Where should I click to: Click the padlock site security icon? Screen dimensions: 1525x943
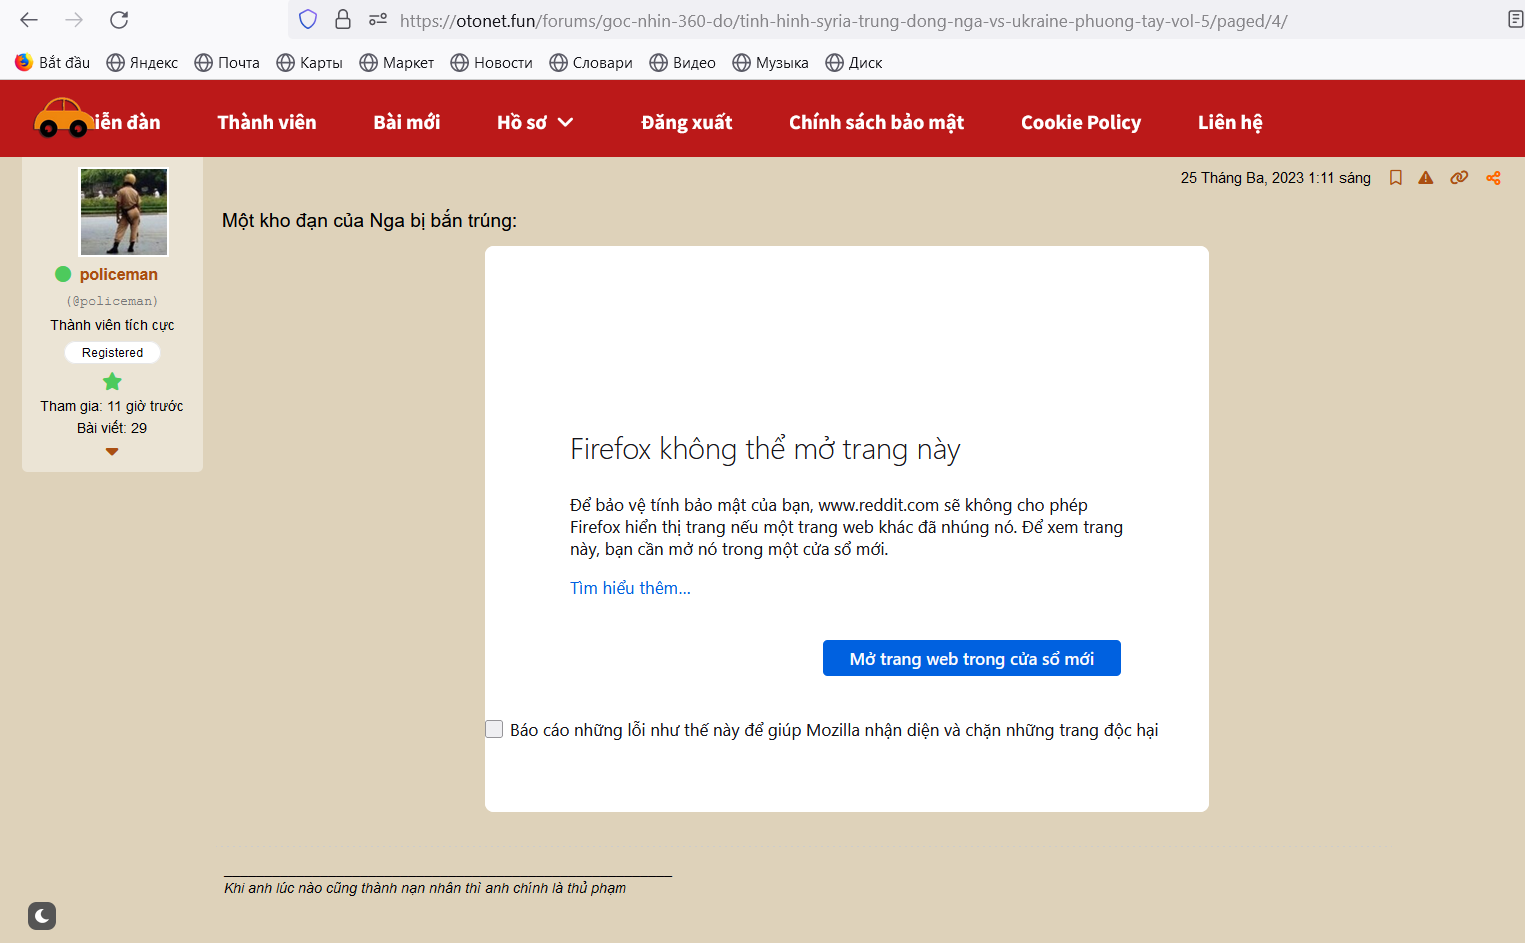click(x=343, y=20)
